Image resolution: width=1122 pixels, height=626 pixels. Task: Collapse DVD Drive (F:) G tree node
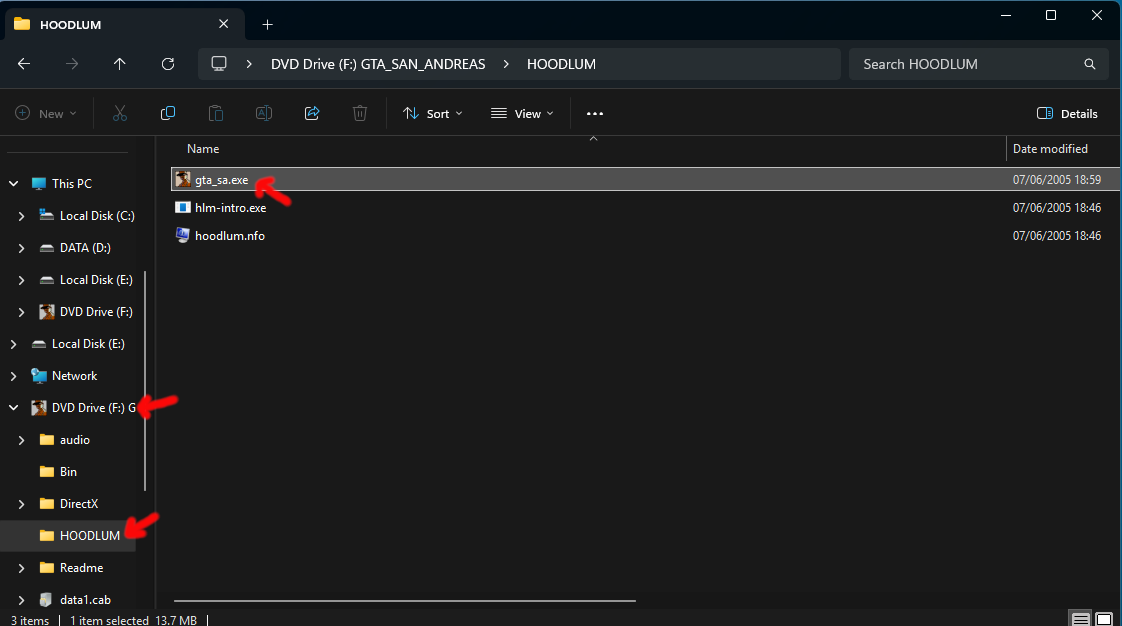click(14, 408)
